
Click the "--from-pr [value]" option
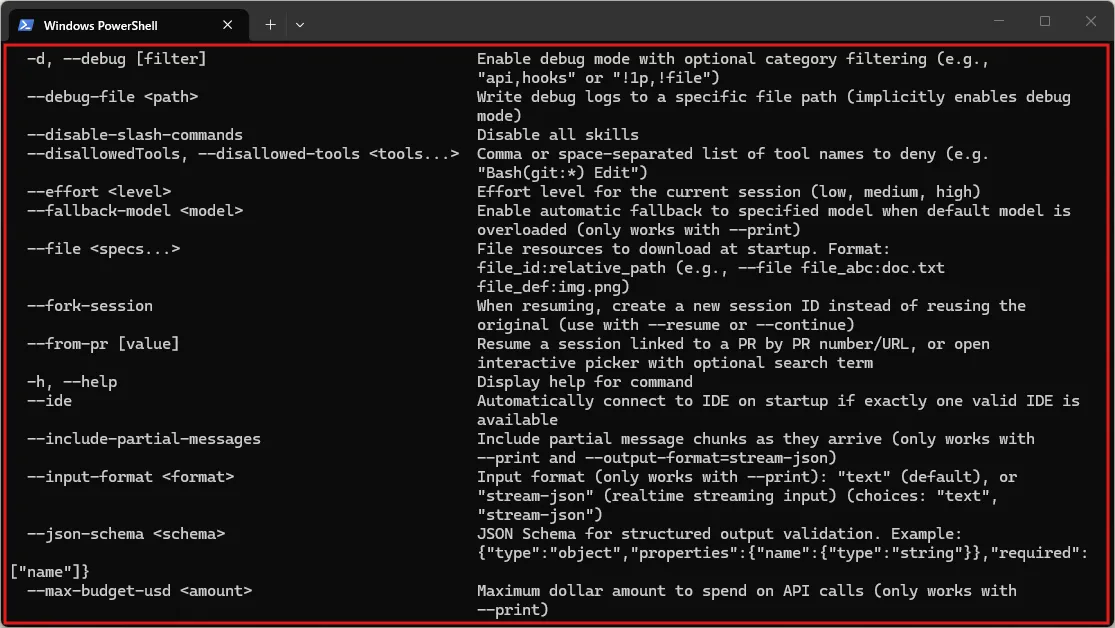tap(103, 344)
